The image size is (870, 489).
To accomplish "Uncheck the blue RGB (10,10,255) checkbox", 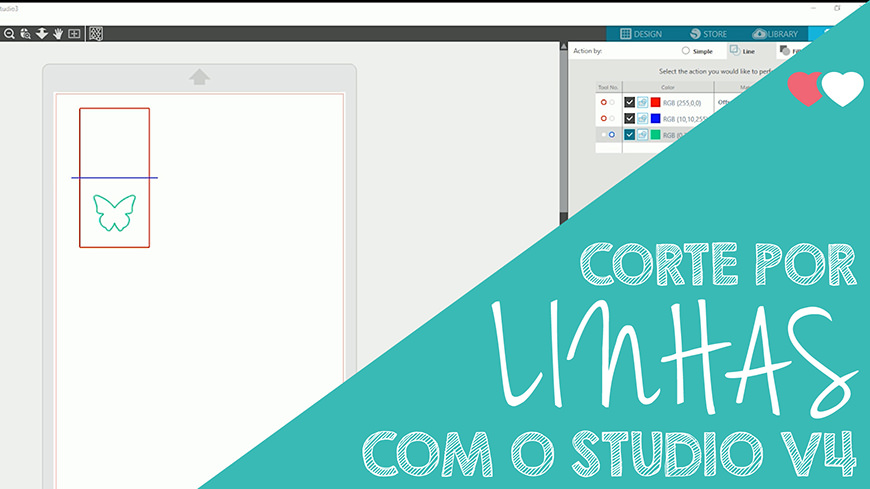I will [x=629, y=118].
